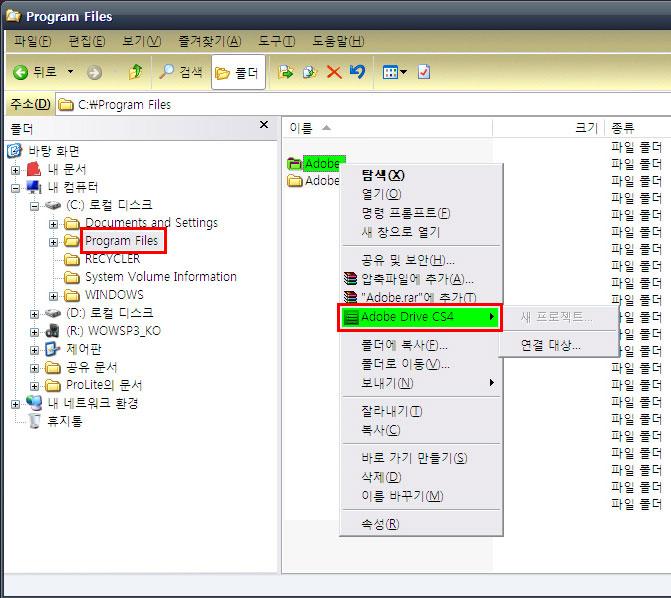Image resolution: width=671 pixels, height=598 pixels.
Task: Select Program Files in folder tree
Action: (122, 241)
